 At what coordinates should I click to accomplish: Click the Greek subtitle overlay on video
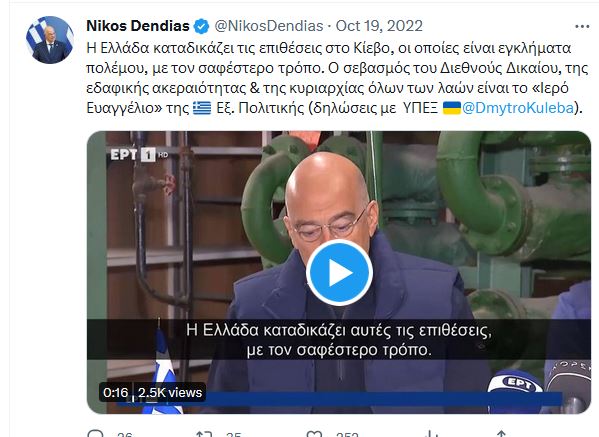(339, 340)
